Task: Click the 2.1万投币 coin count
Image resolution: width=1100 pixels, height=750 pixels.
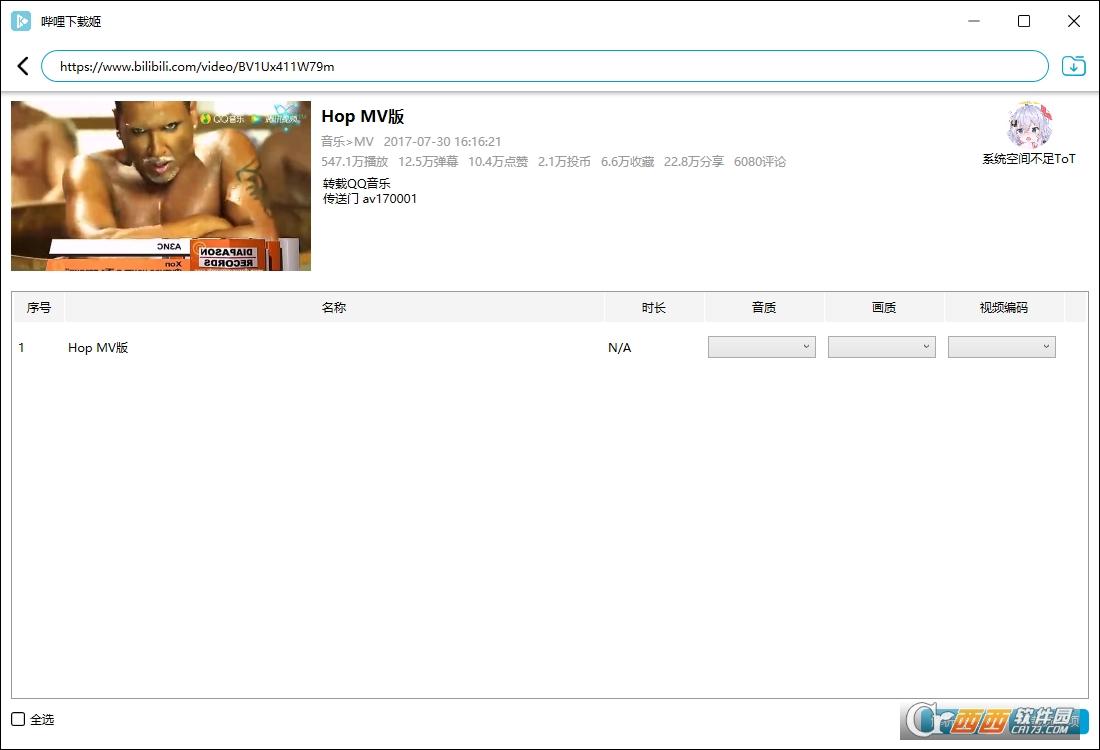Action: click(564, 161)
